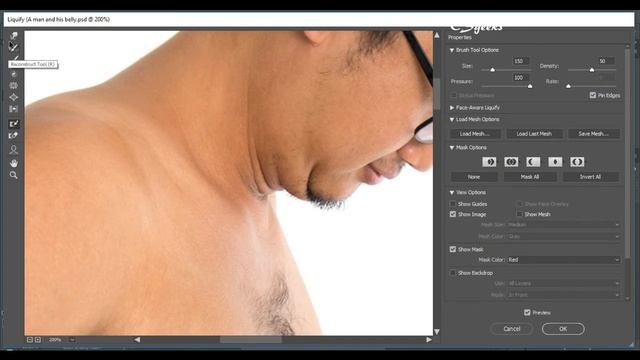Screen dimensions: 640x360
Task: Click the Load Last Mesh button
Action: point(534,133)
